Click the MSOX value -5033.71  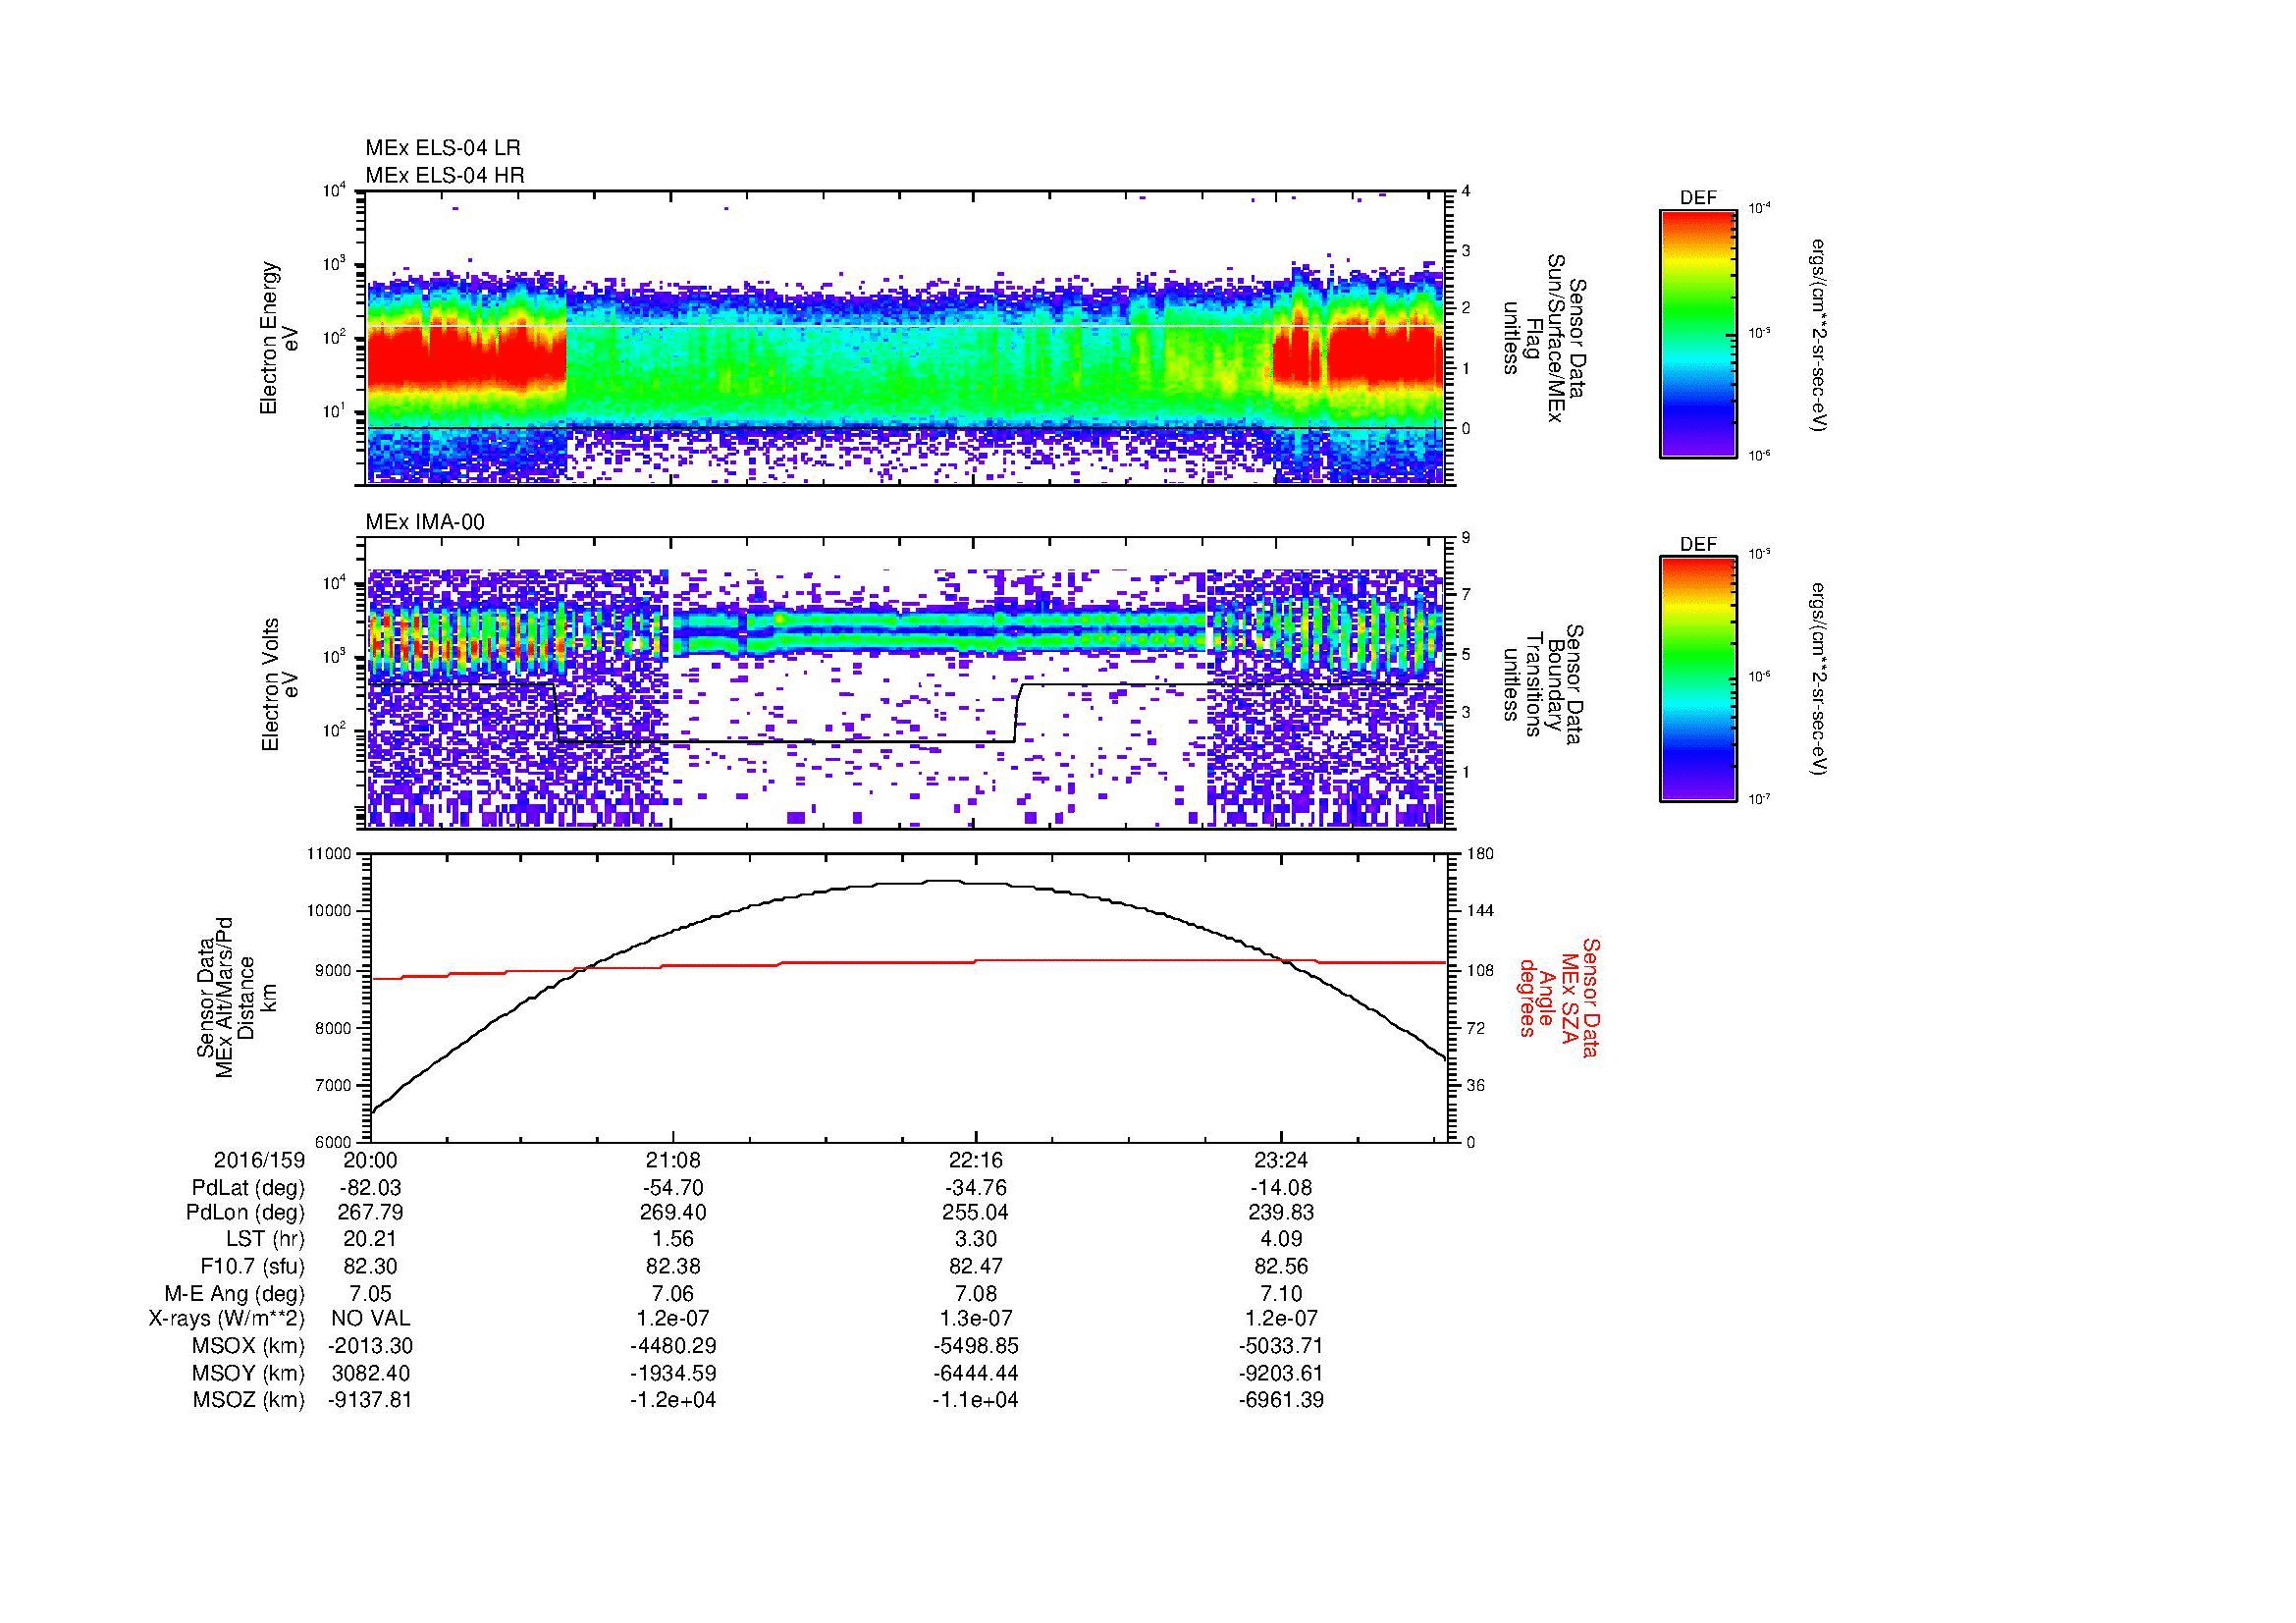(1281, 1346)
